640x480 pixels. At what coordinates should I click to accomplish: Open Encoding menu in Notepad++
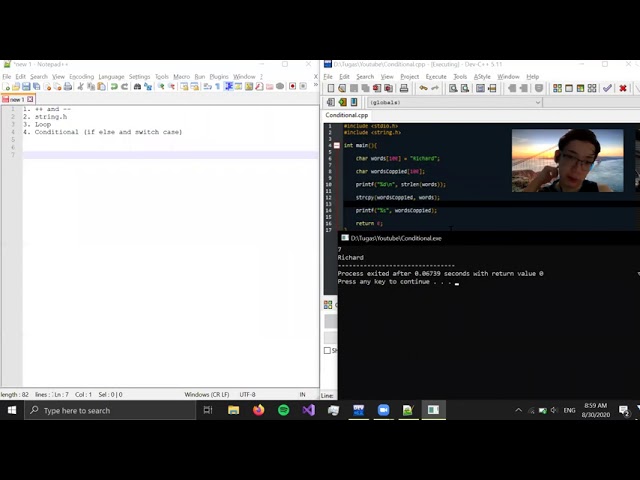pos(82,77)
